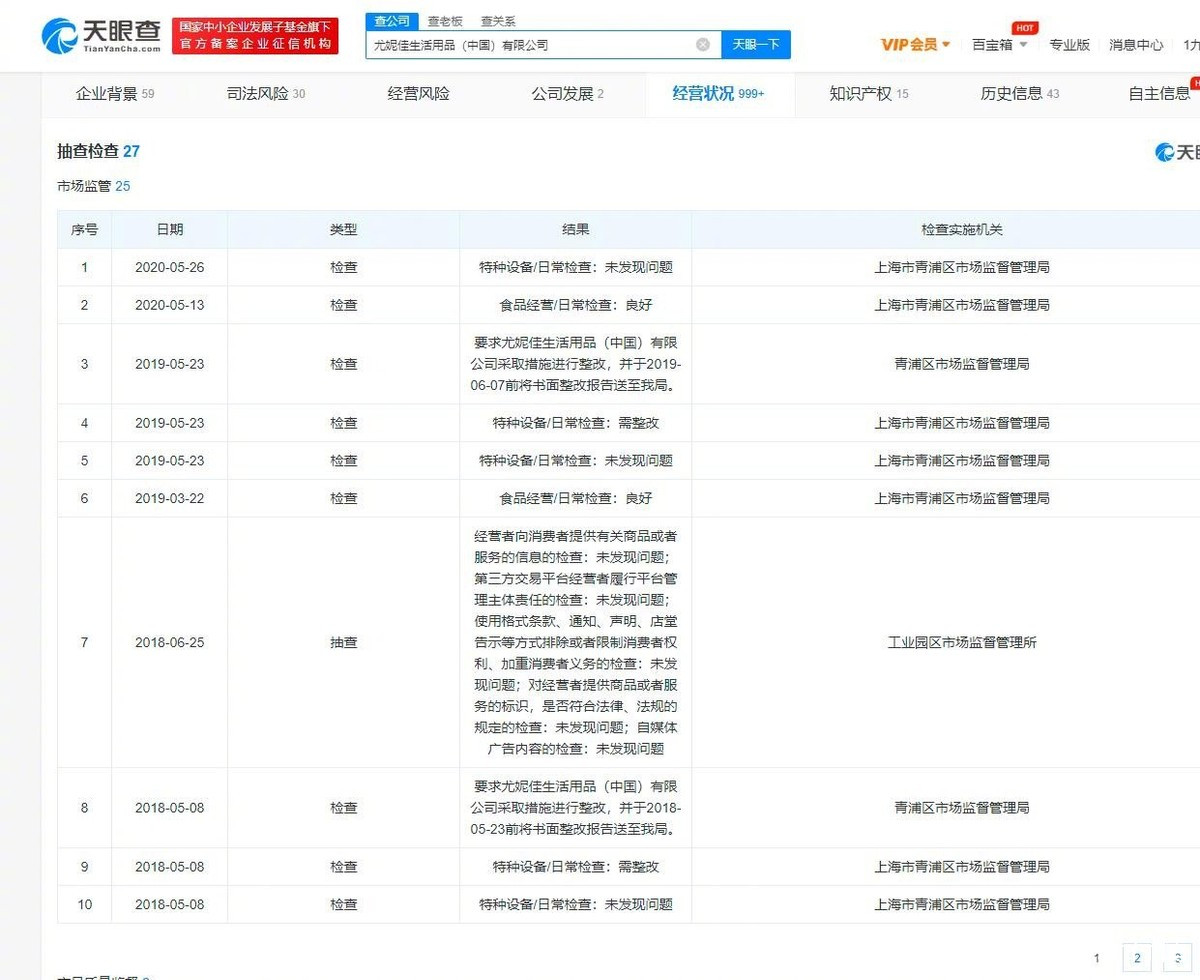The image size is (1200, 980).
Task: Switch to the 经营状况 tab
Action: tap(718, 94)
